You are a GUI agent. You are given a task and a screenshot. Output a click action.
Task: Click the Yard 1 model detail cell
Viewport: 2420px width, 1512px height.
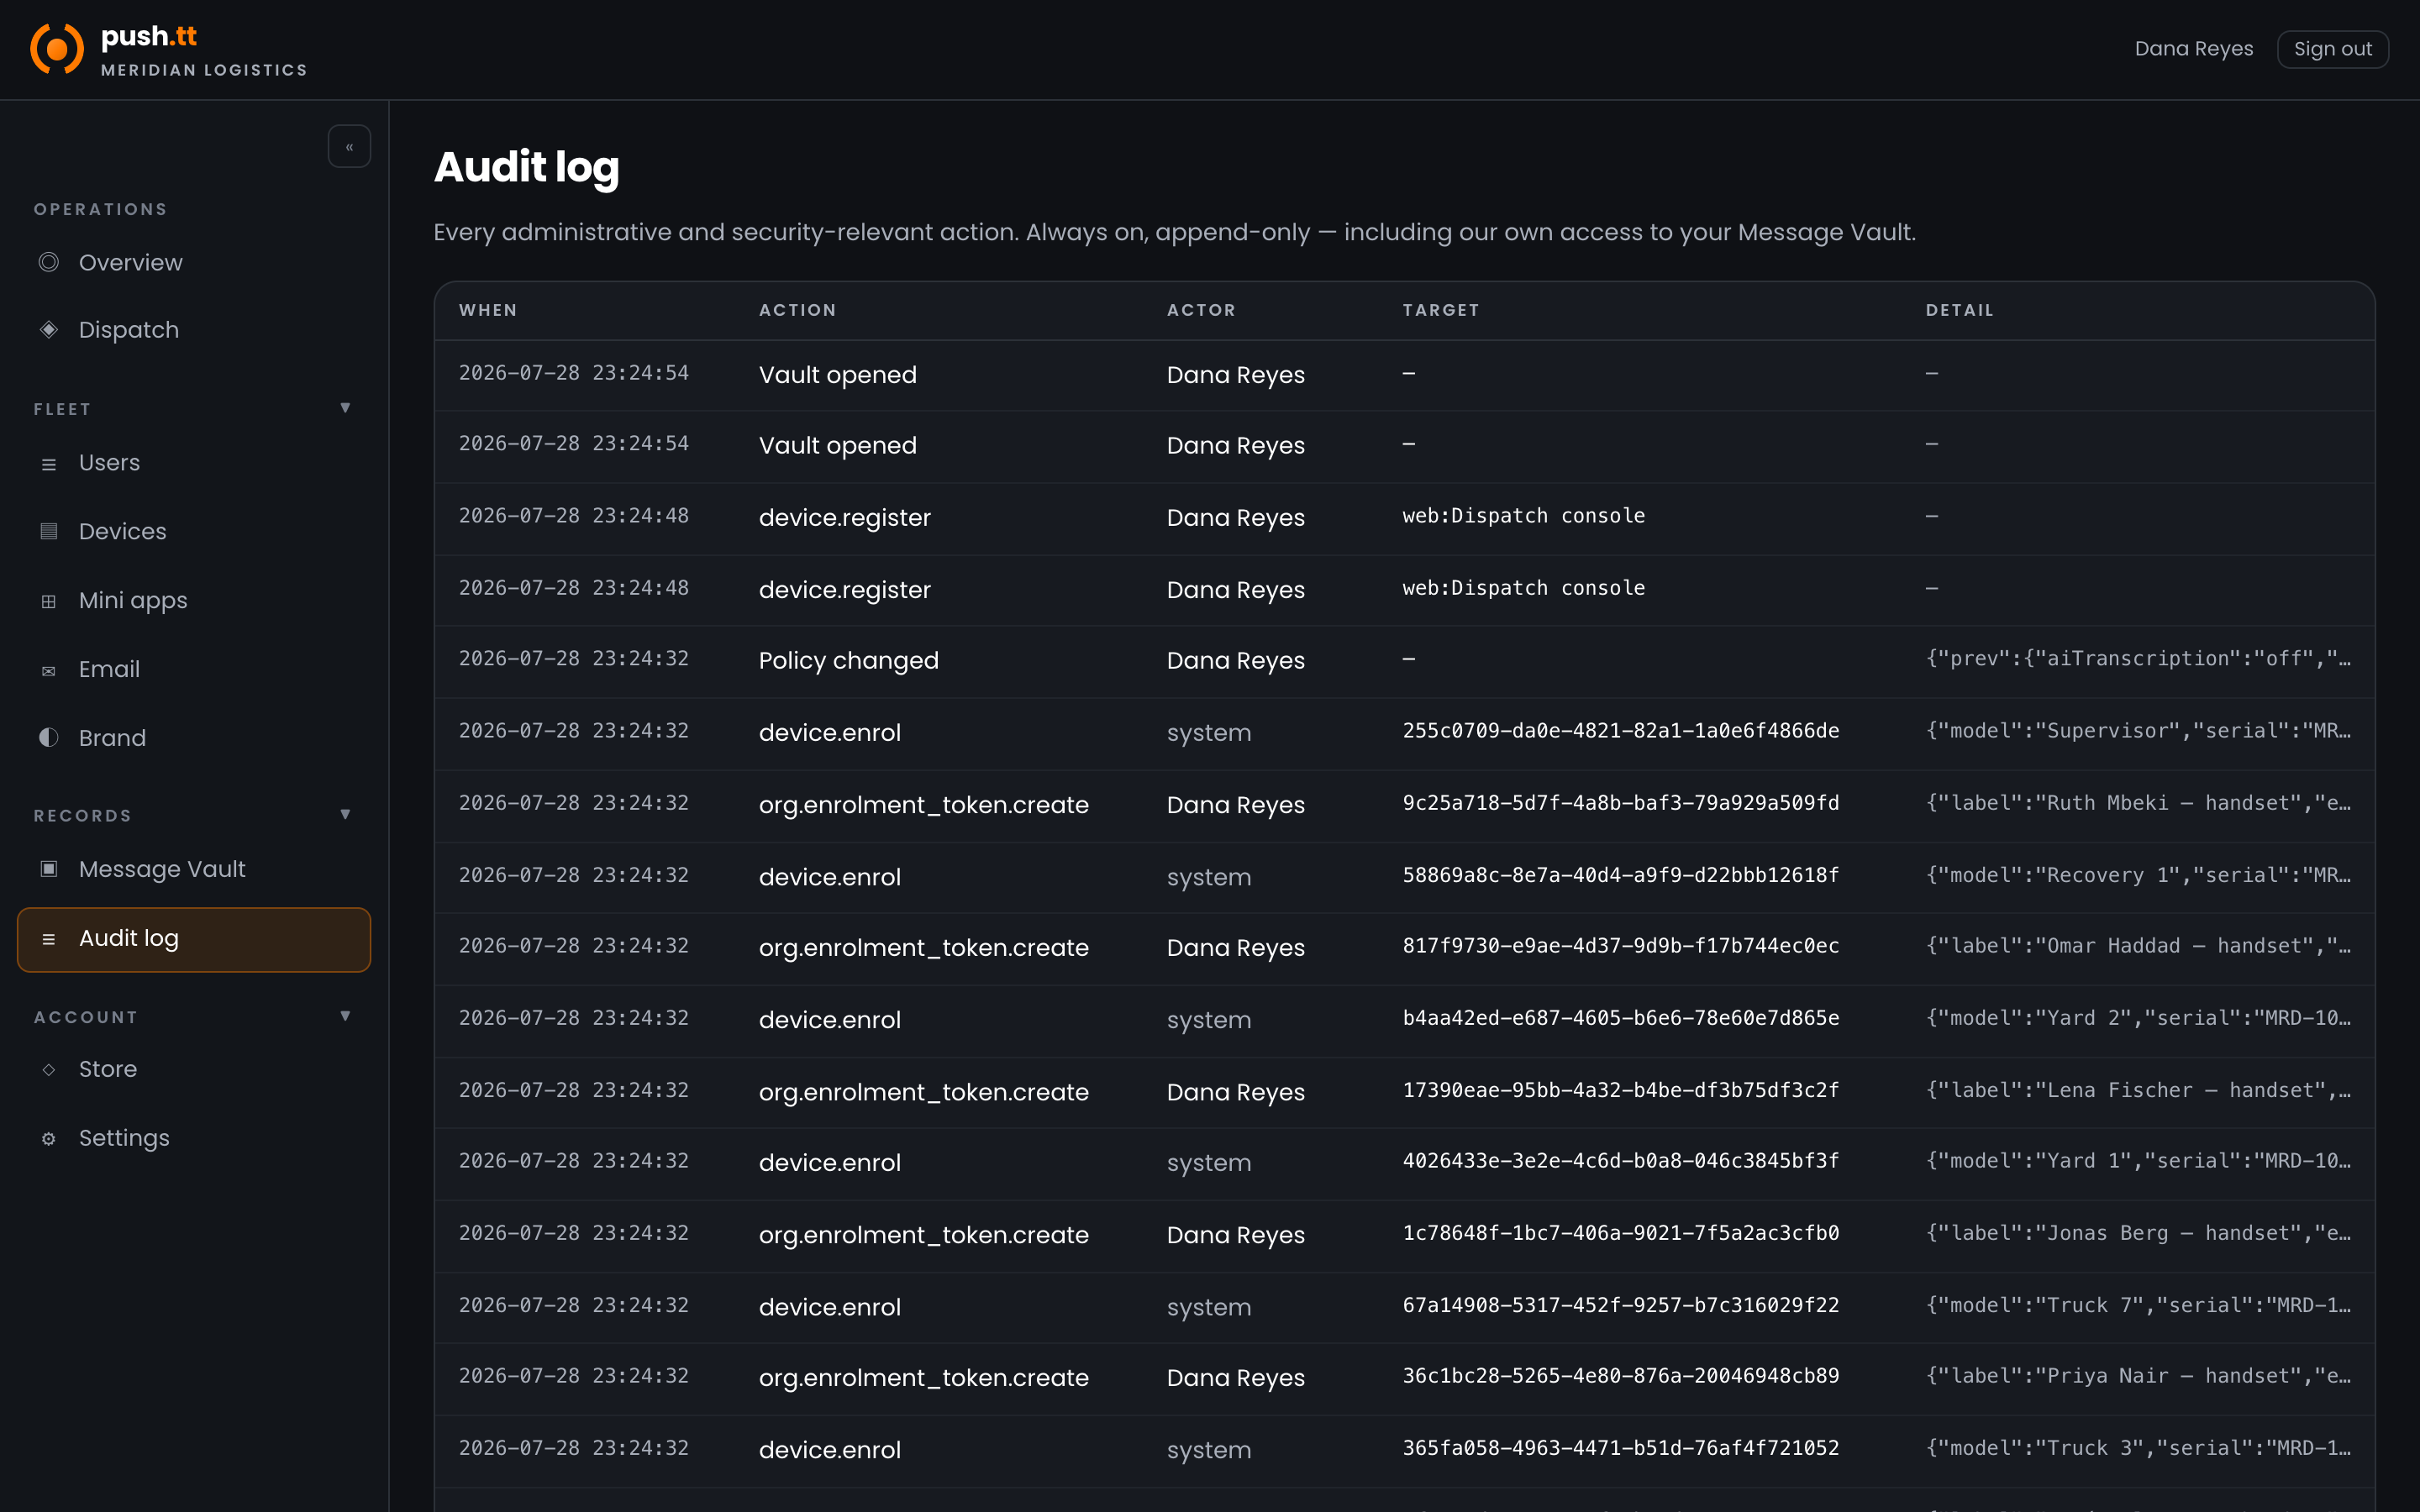(2138, 1161)
